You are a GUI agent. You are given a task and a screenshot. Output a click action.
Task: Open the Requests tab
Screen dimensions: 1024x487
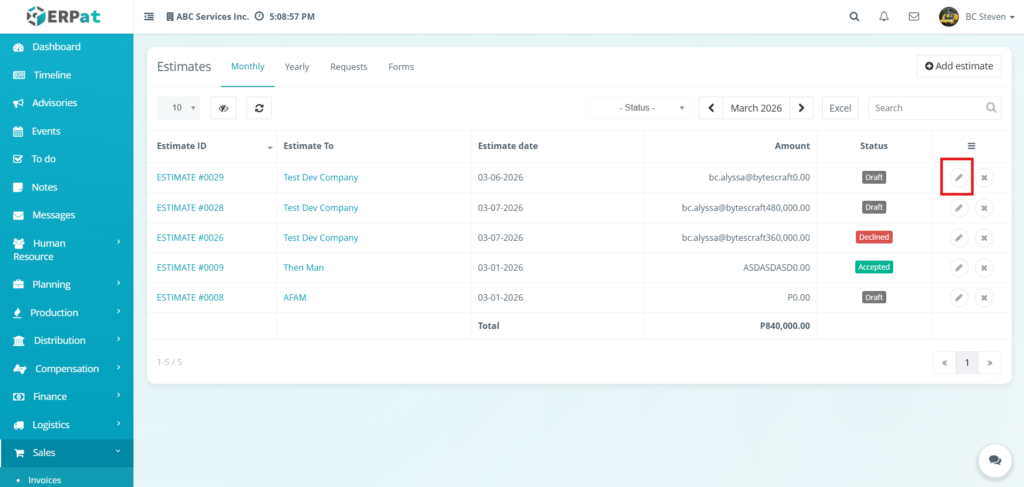tap(349, 67)
